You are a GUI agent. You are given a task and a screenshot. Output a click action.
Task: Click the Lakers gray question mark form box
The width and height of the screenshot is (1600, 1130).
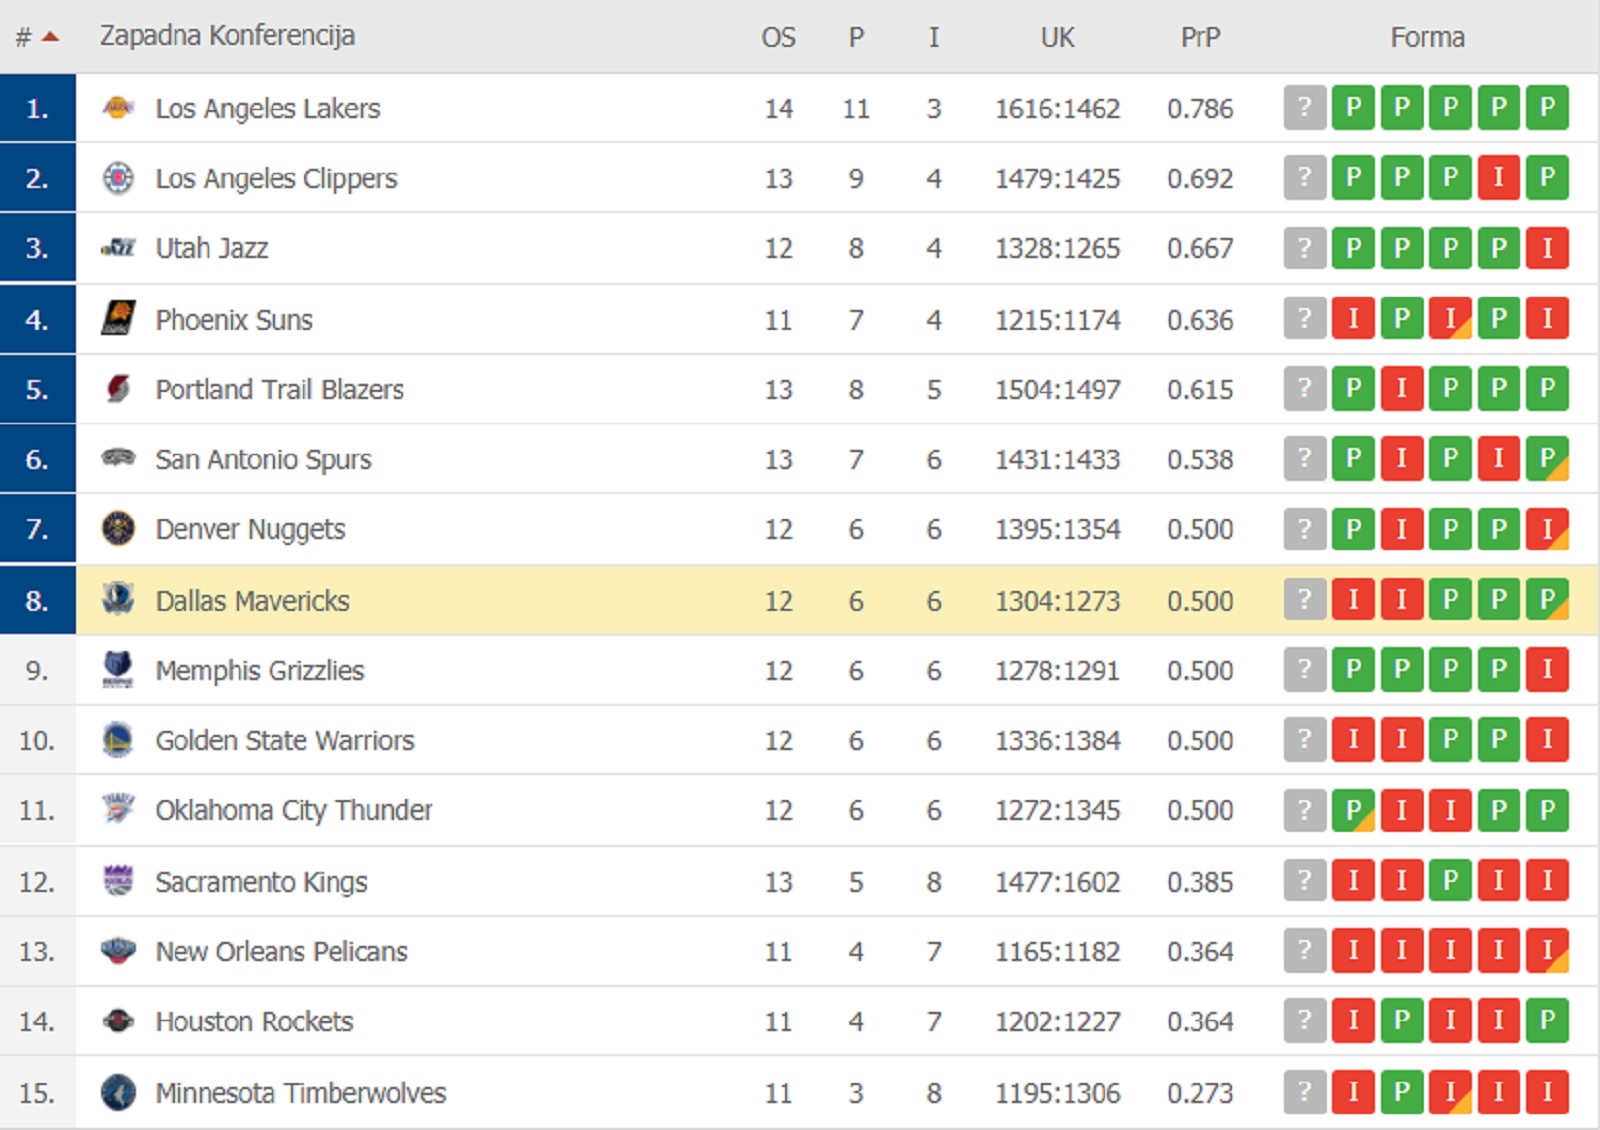tap(1304, 108)
